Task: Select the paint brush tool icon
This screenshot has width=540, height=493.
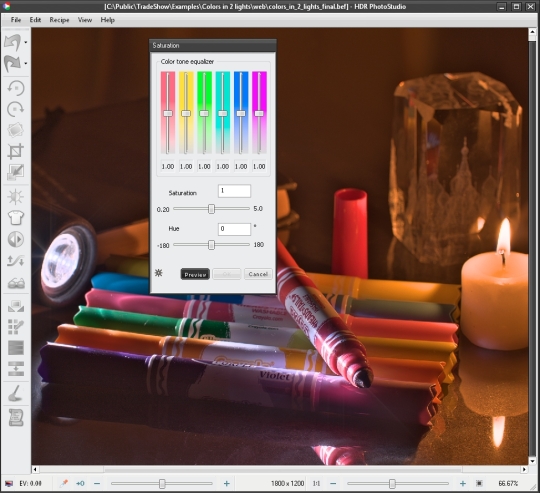Action: 15,394
